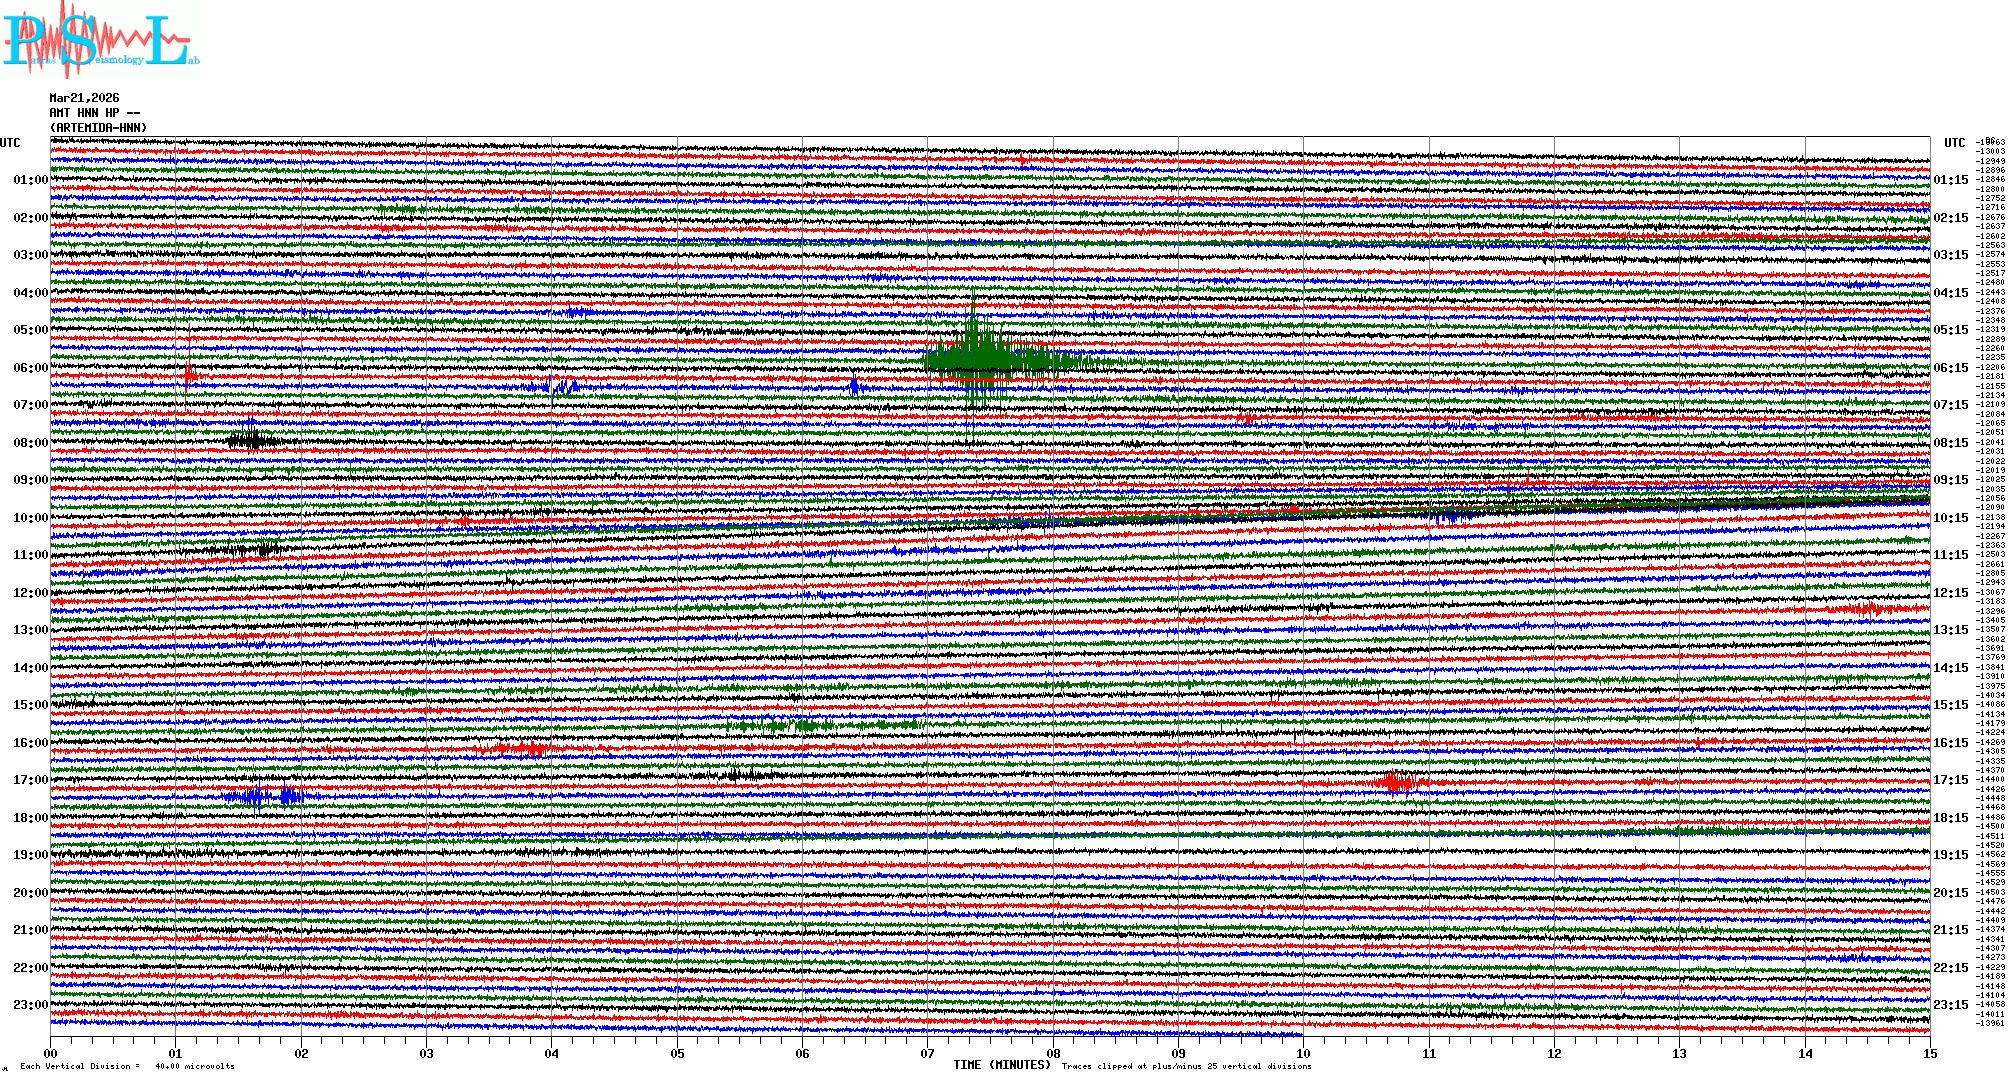Click the Mar21,2026 date label
The image size is (2010, 1080).
(x=84, y=98)
